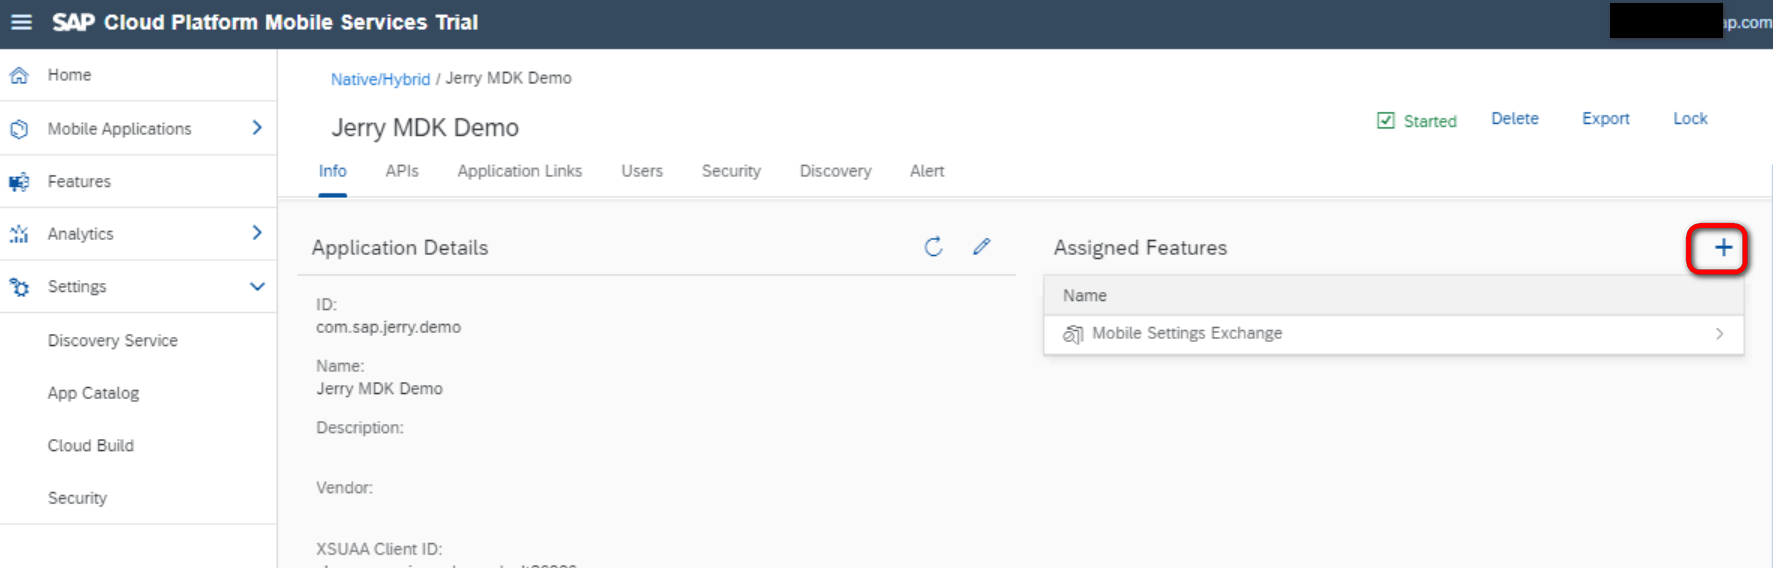
Task: Open Features in the sidebar
Action: pyautogui.click(x=79, y=182)
